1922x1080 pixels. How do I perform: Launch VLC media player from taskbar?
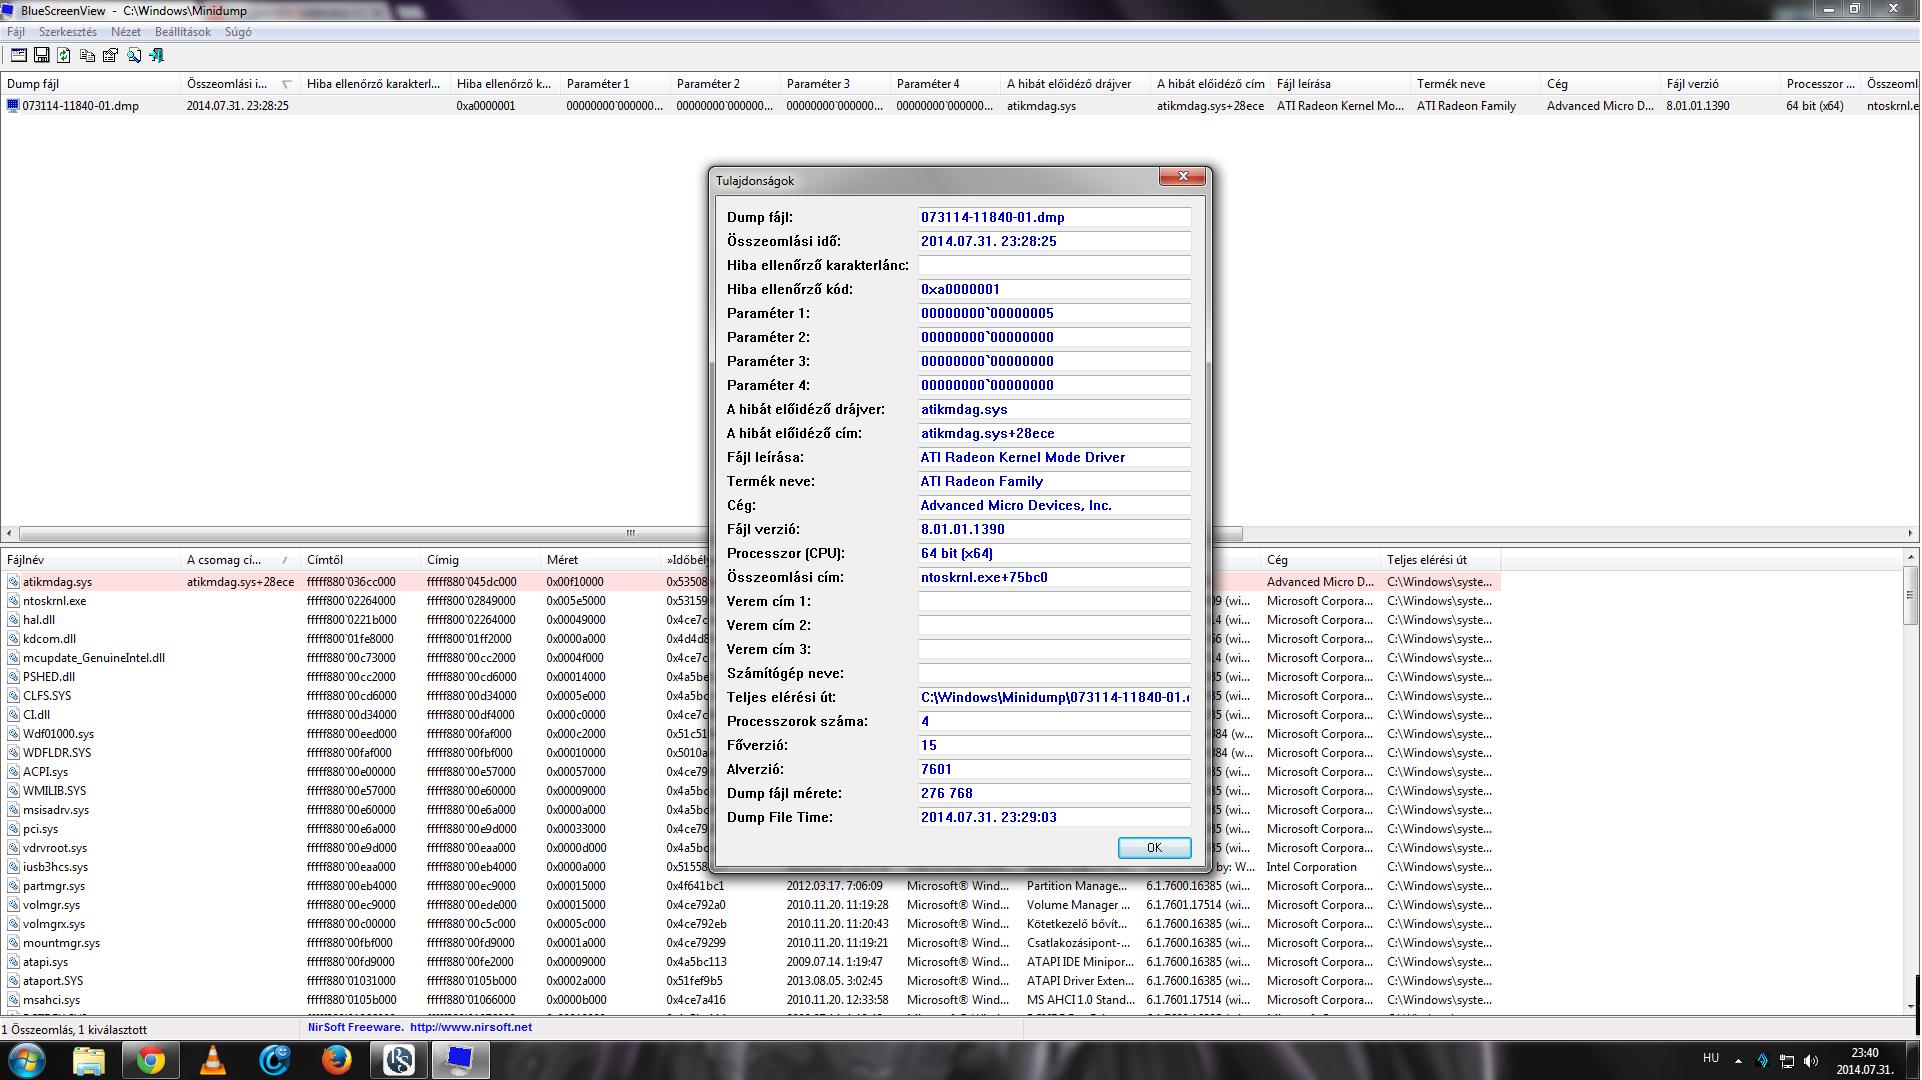[x=213, y=1060]
